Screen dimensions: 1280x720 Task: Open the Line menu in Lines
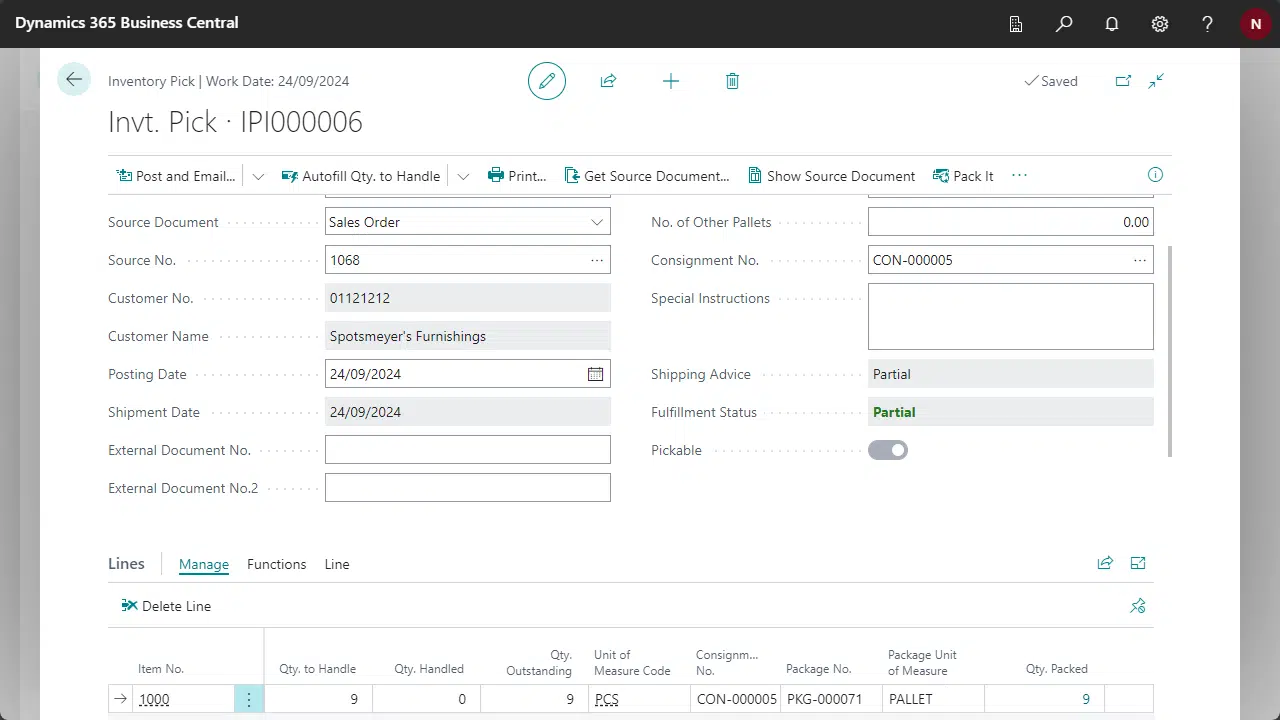pyautogui.click(x=337, y=564)
